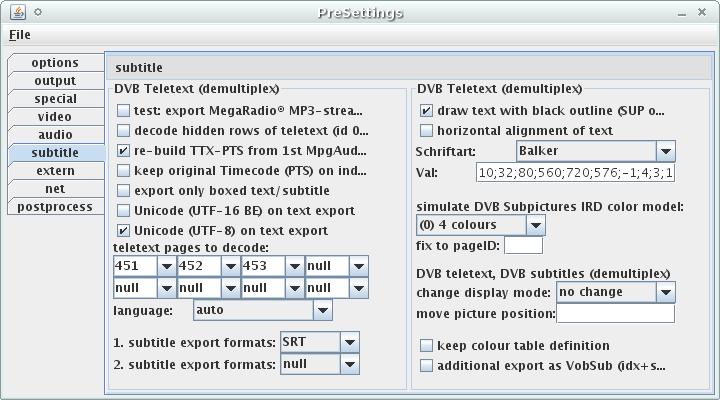Click the fix to pageID input field
The height and width of the screenshot is (400, 720).
[524, 245]
